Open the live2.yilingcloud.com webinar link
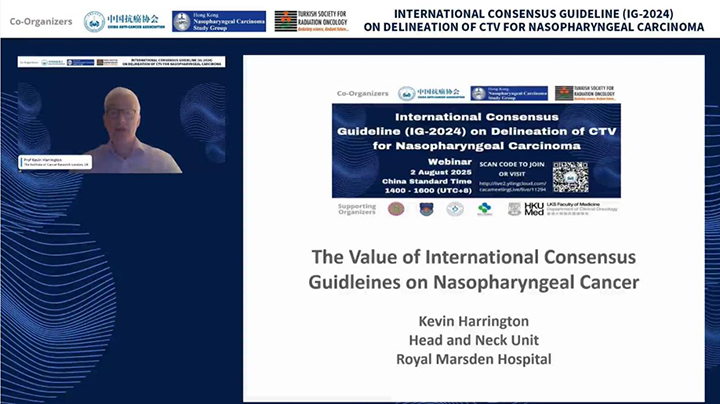This screenshot has height=404, width=720. [512, 186]
